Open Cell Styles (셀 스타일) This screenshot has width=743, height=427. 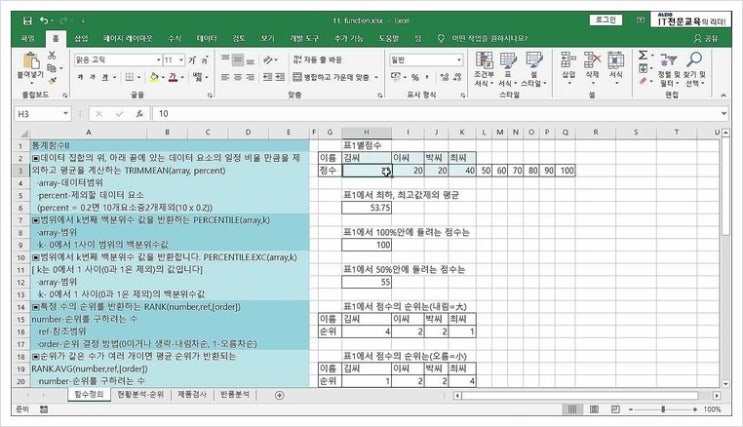point(534,70)
